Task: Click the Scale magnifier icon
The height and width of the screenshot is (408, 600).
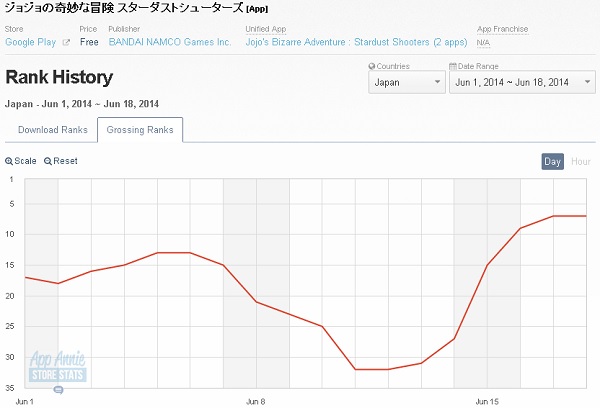Action: (x=10, y=161)
